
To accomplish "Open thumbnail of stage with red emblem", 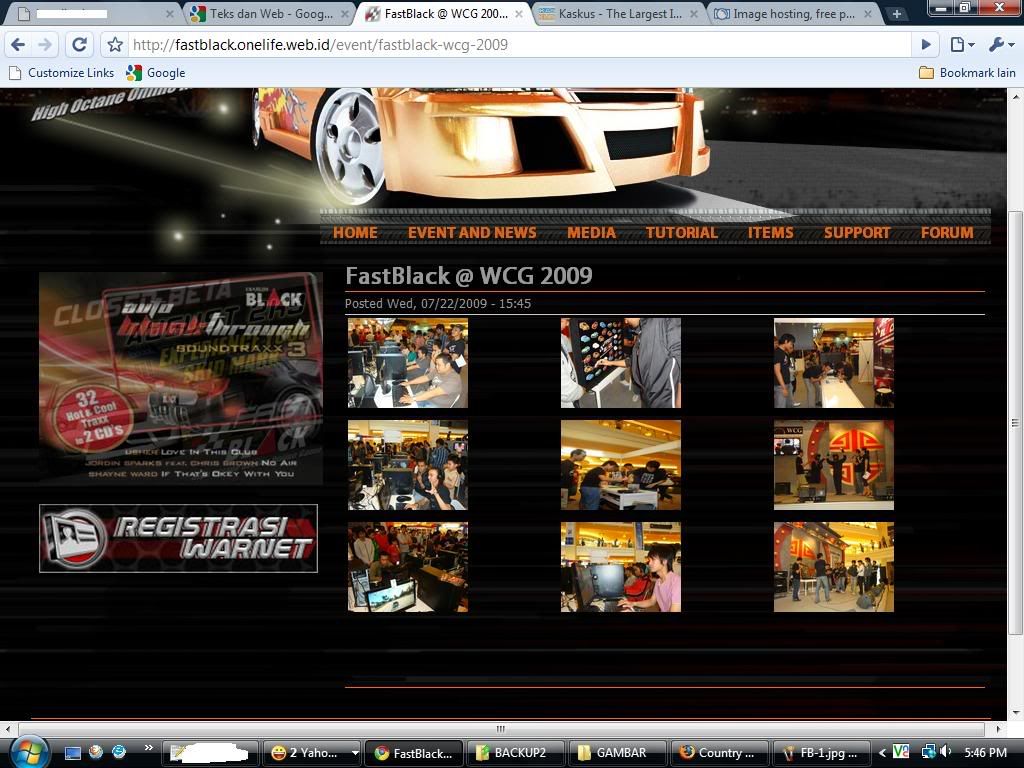I will 833,465.
